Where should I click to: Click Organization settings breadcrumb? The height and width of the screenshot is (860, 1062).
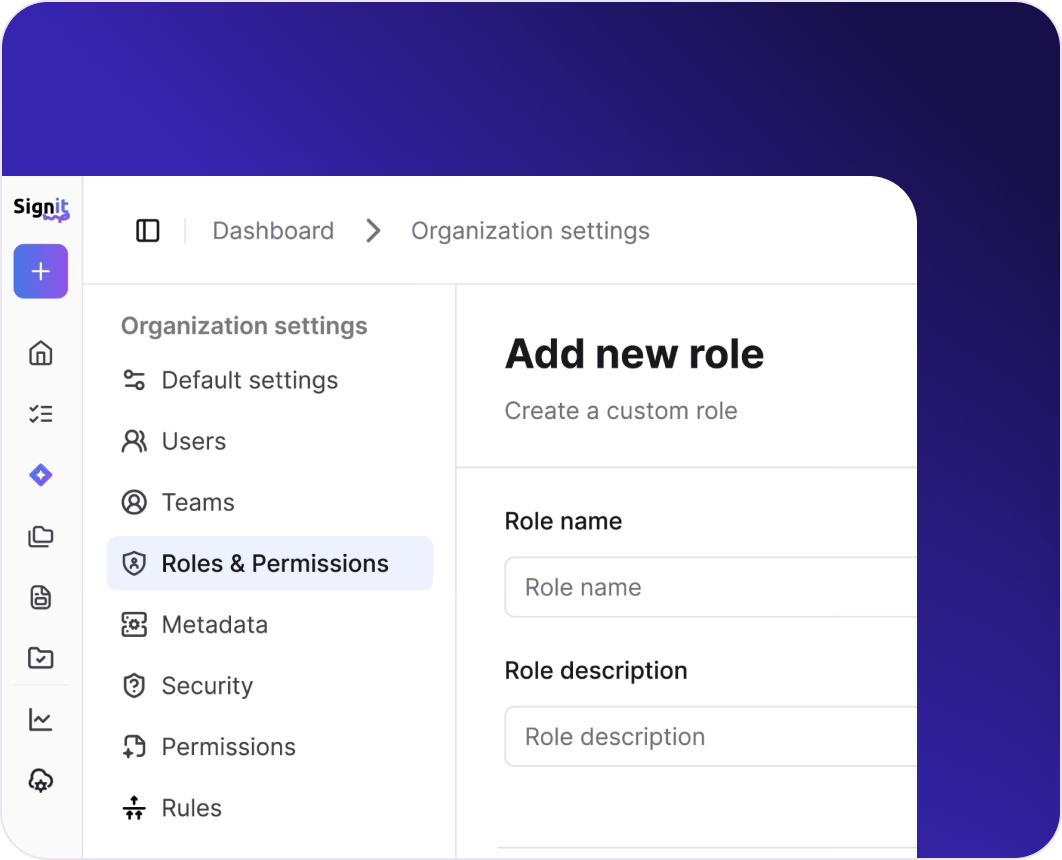530,231
